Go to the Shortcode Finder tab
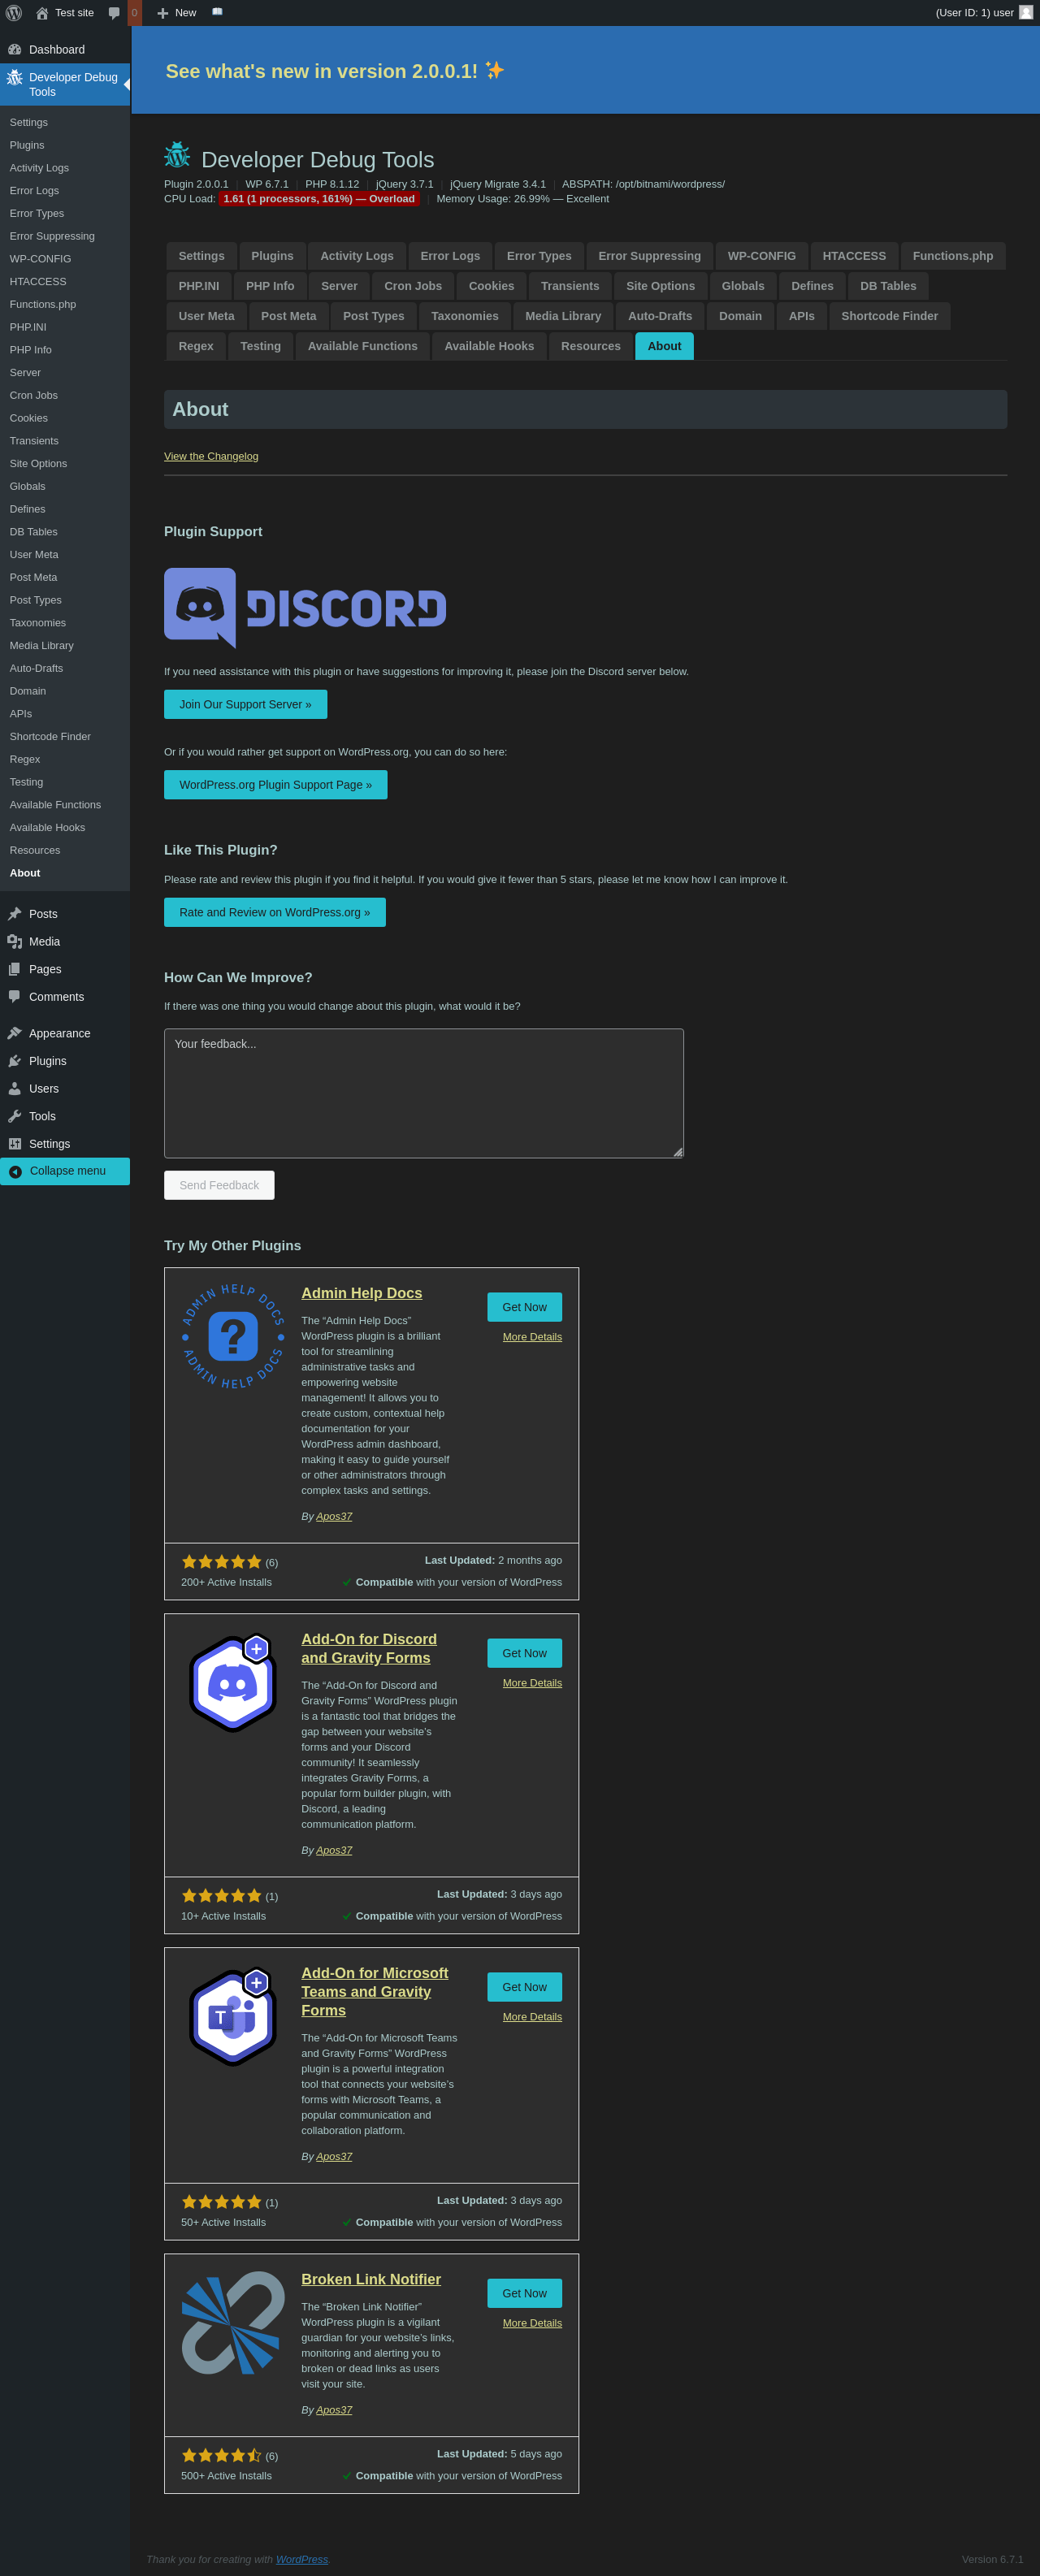 (890, 316)
